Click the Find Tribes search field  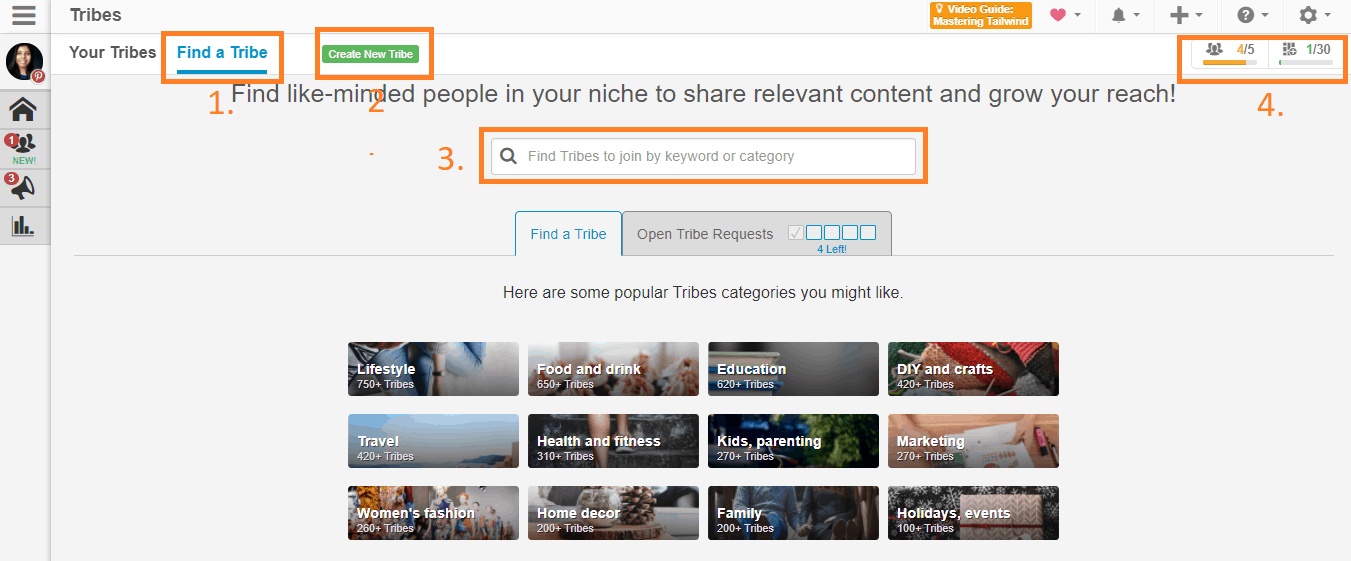click(703, 156)
